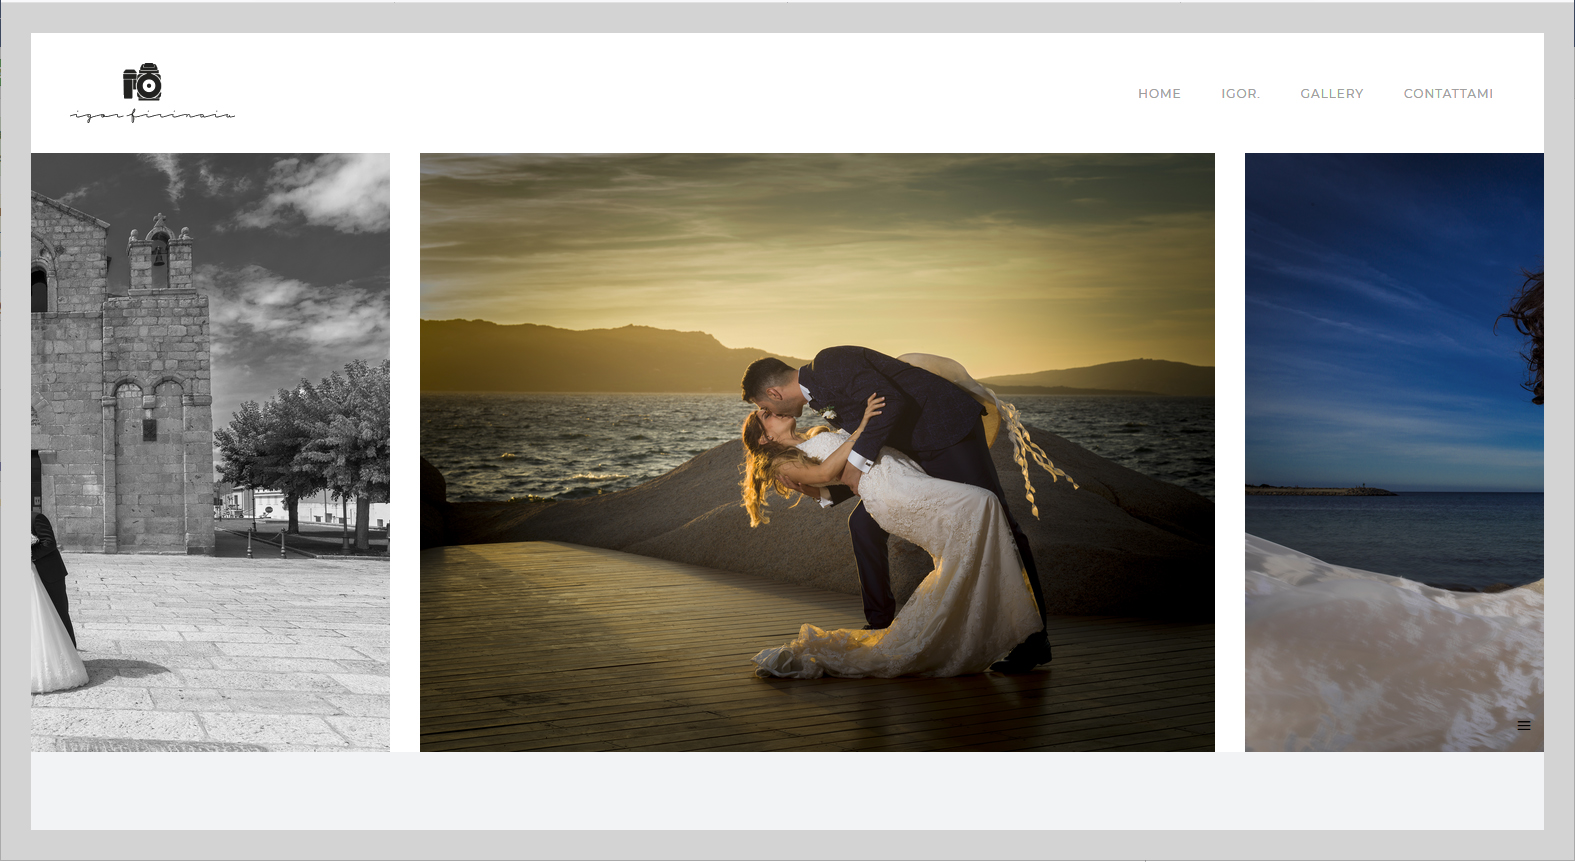
Task: Click the Igor Firinaiu signature logo text
Action: [152, 116]
